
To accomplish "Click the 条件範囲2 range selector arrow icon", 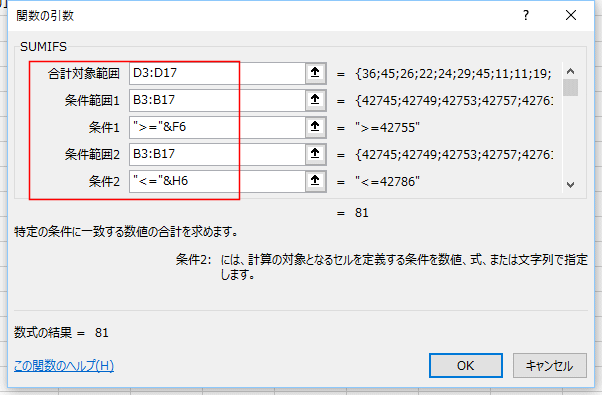I will pyautogui.click(x=315, y=154).
